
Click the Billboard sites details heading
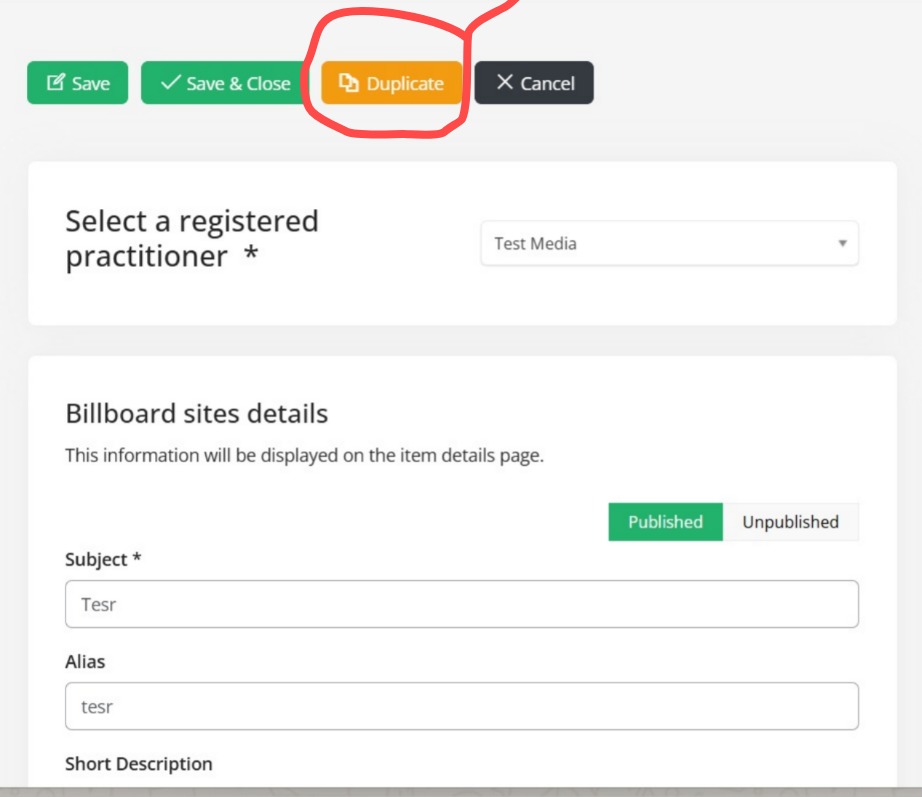(196, 413)
